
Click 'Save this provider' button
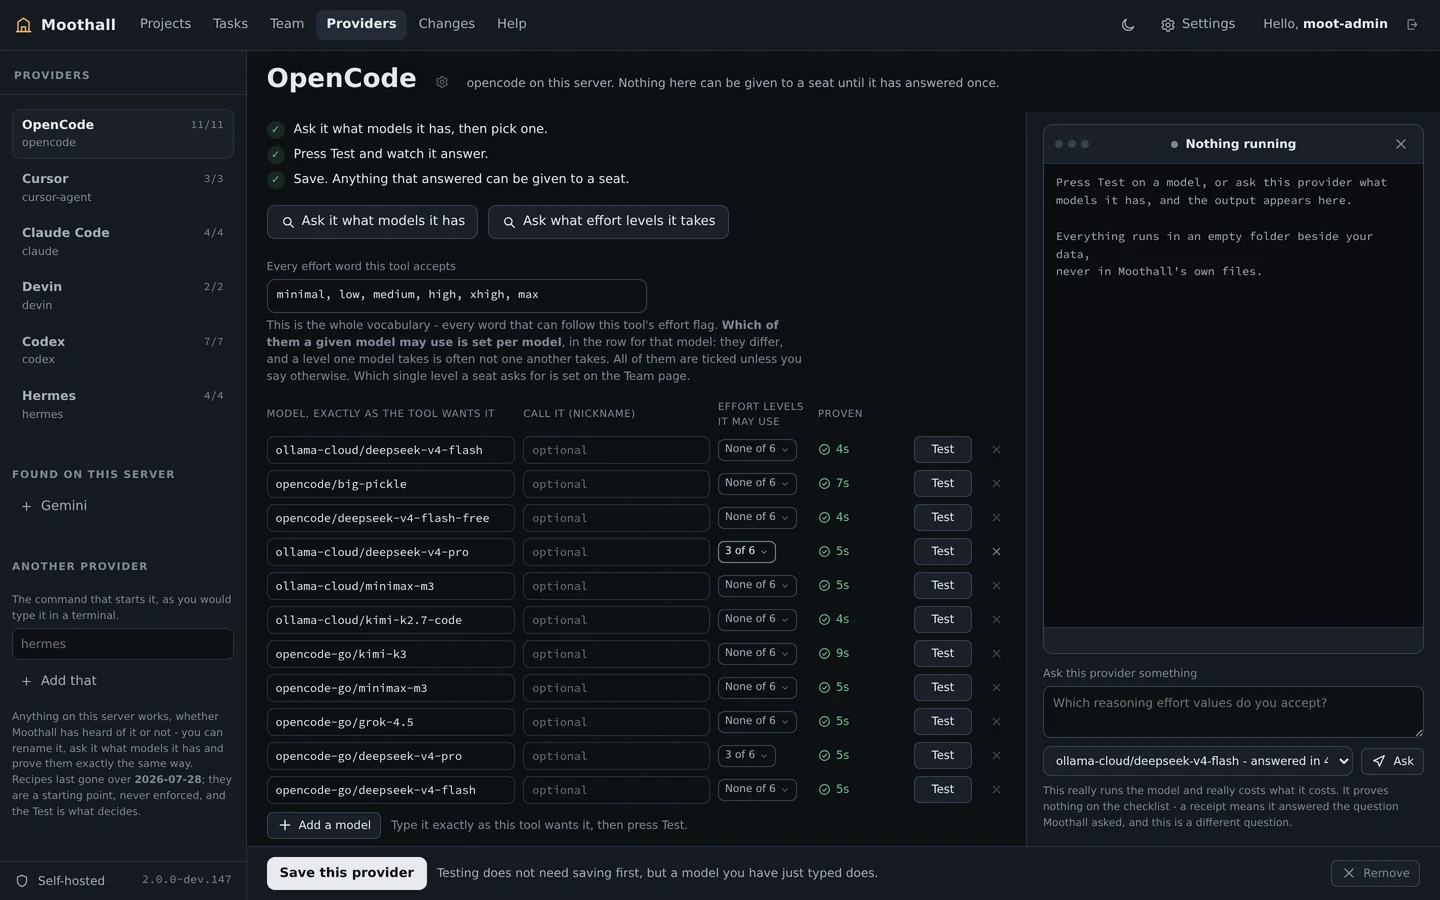pyautogui.click(x=346, y=873)
